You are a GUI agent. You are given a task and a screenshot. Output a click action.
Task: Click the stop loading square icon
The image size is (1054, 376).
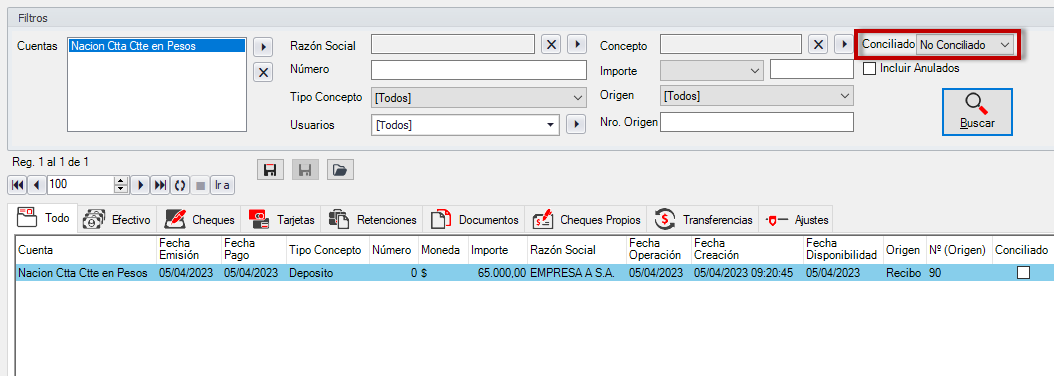[199, 185]
